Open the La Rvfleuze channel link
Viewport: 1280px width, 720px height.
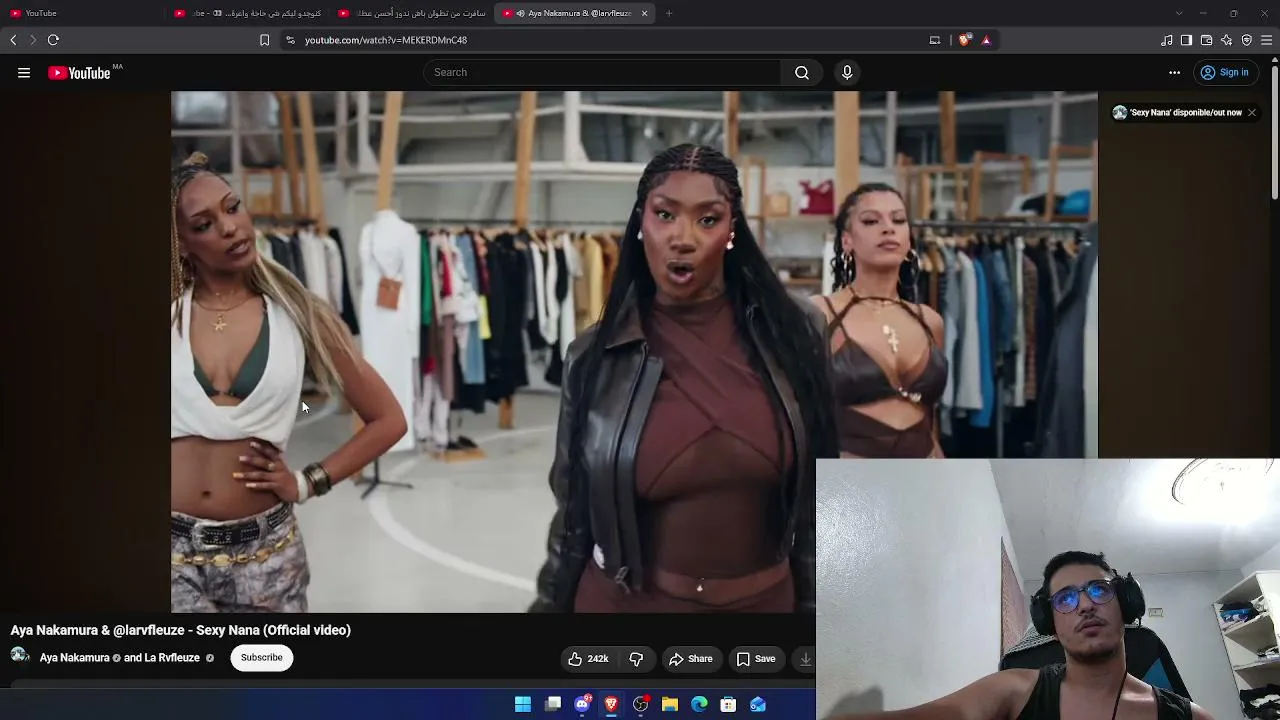[x=172, y=658]
